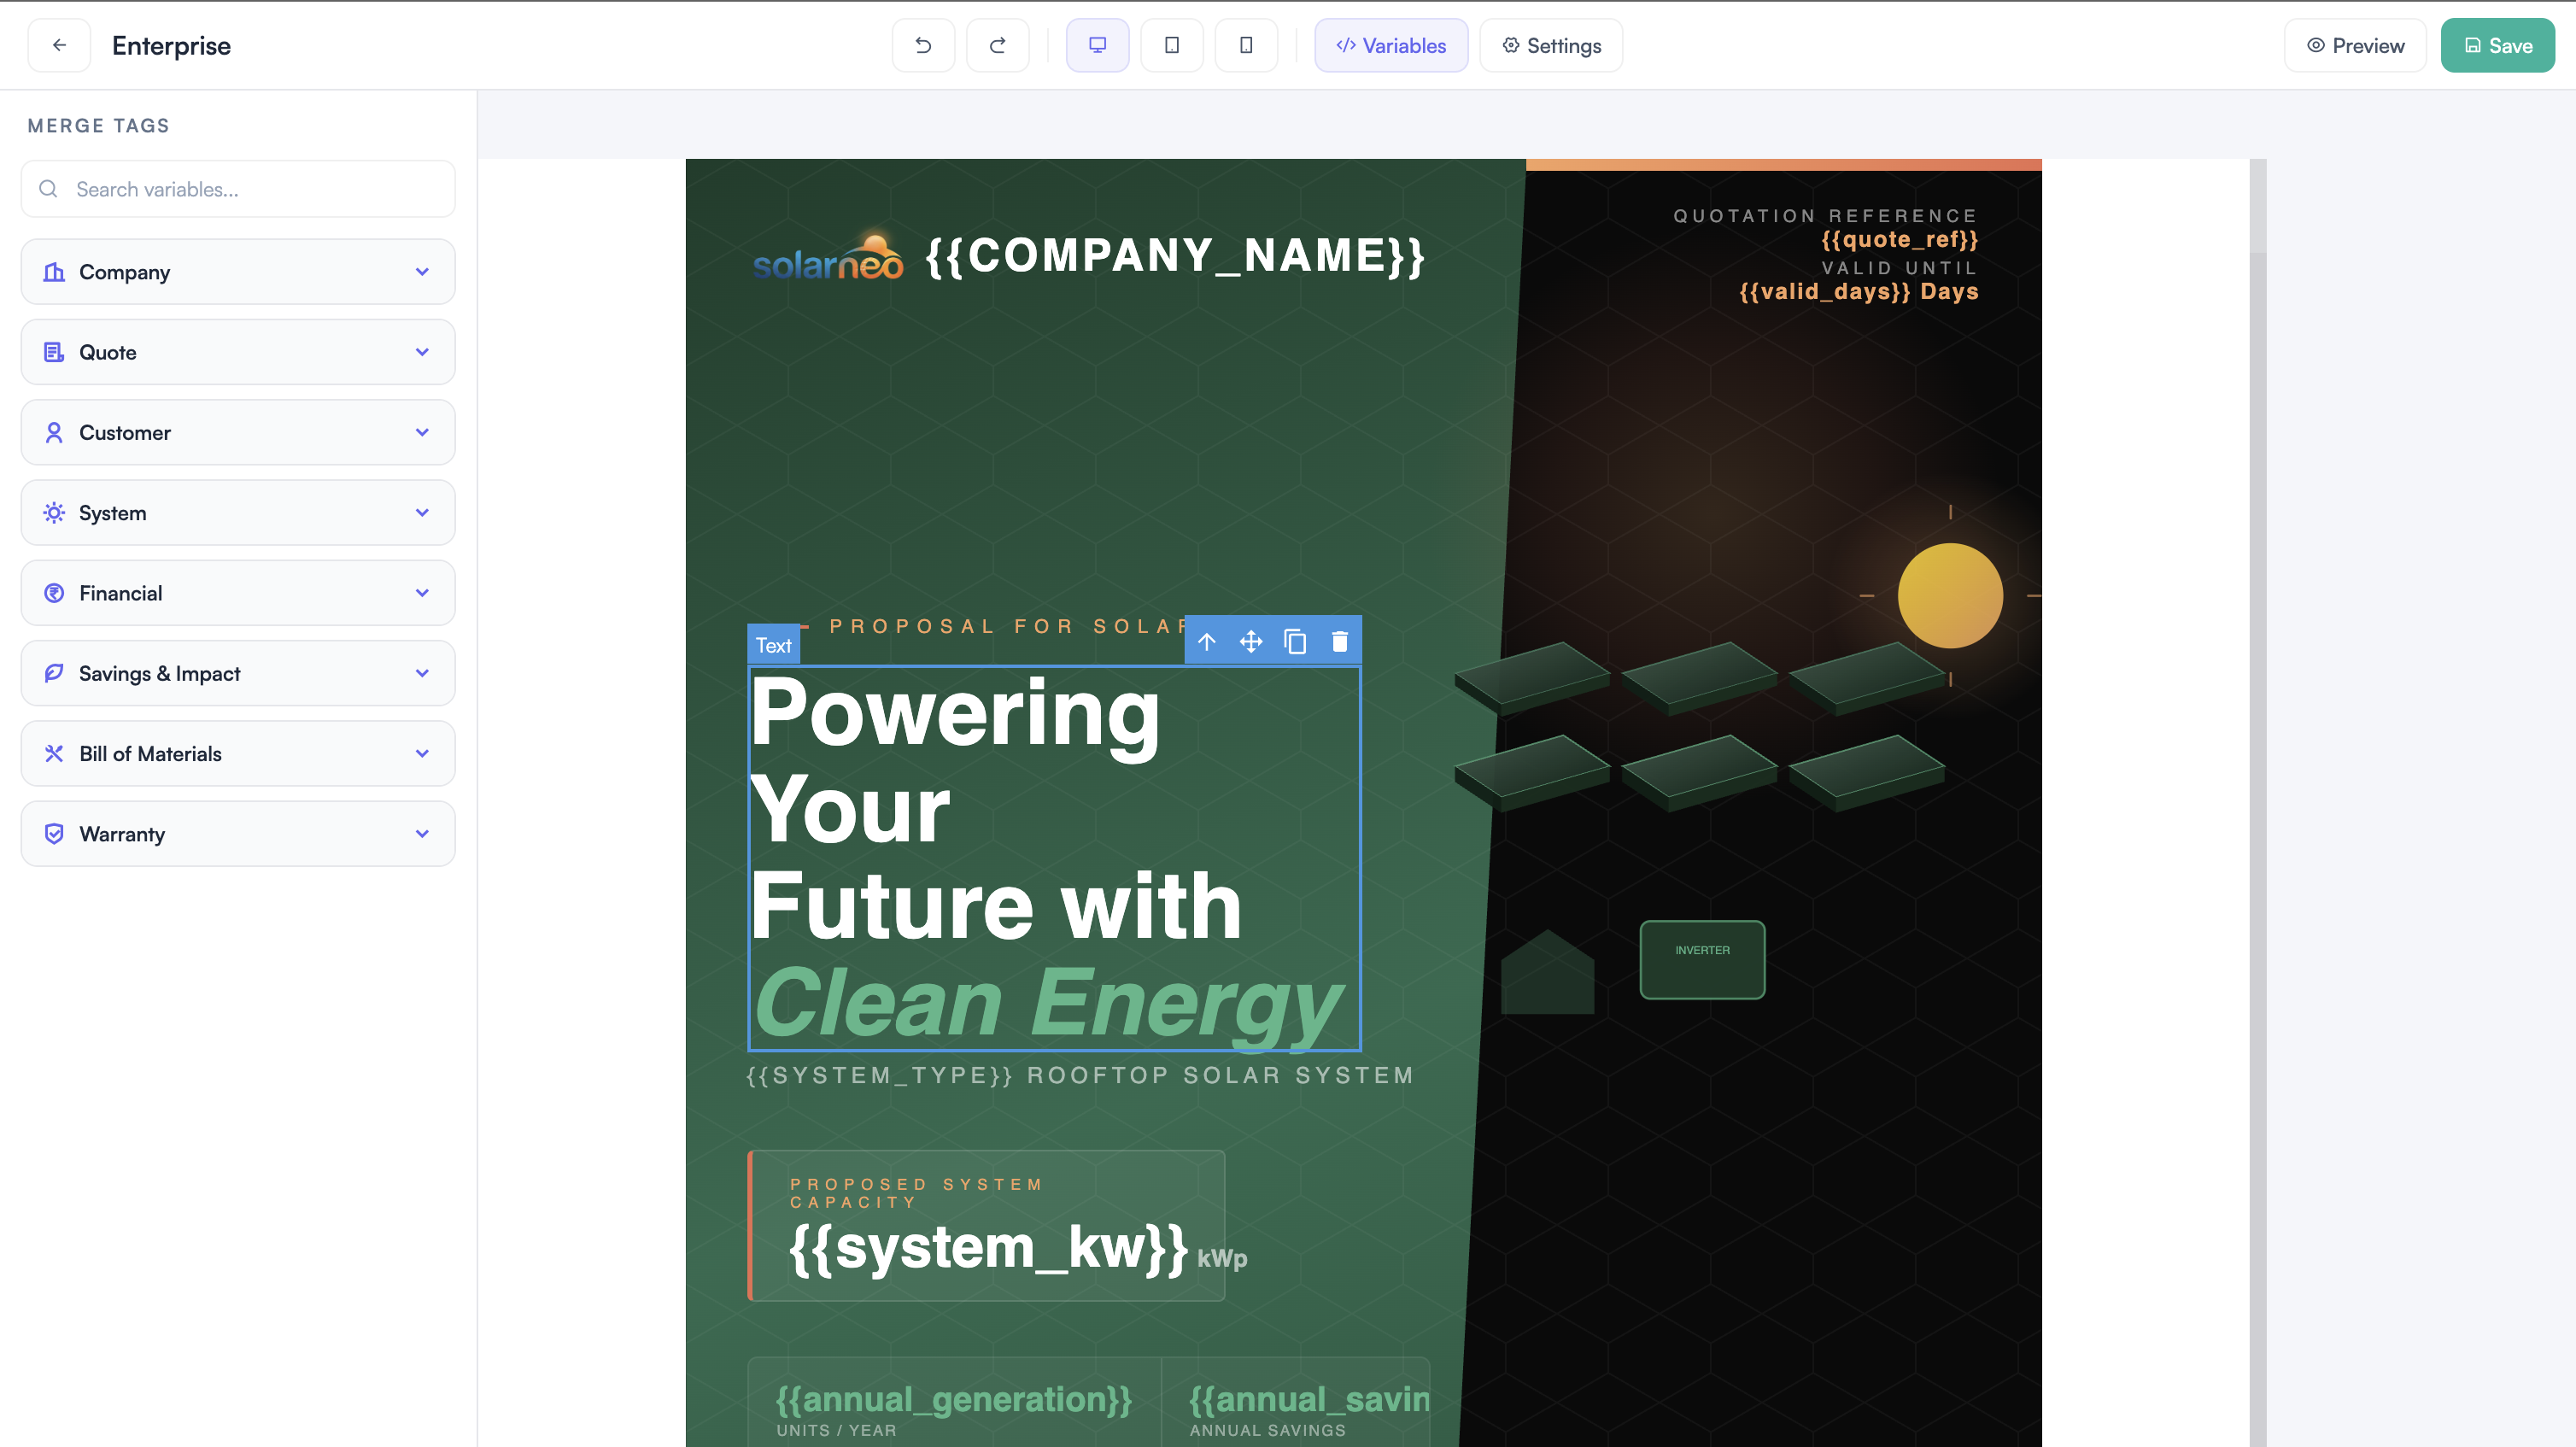Click the Savings & Impact leaf icon
The height and width of the screenshot is (1447, 2576).
[54, 673]
